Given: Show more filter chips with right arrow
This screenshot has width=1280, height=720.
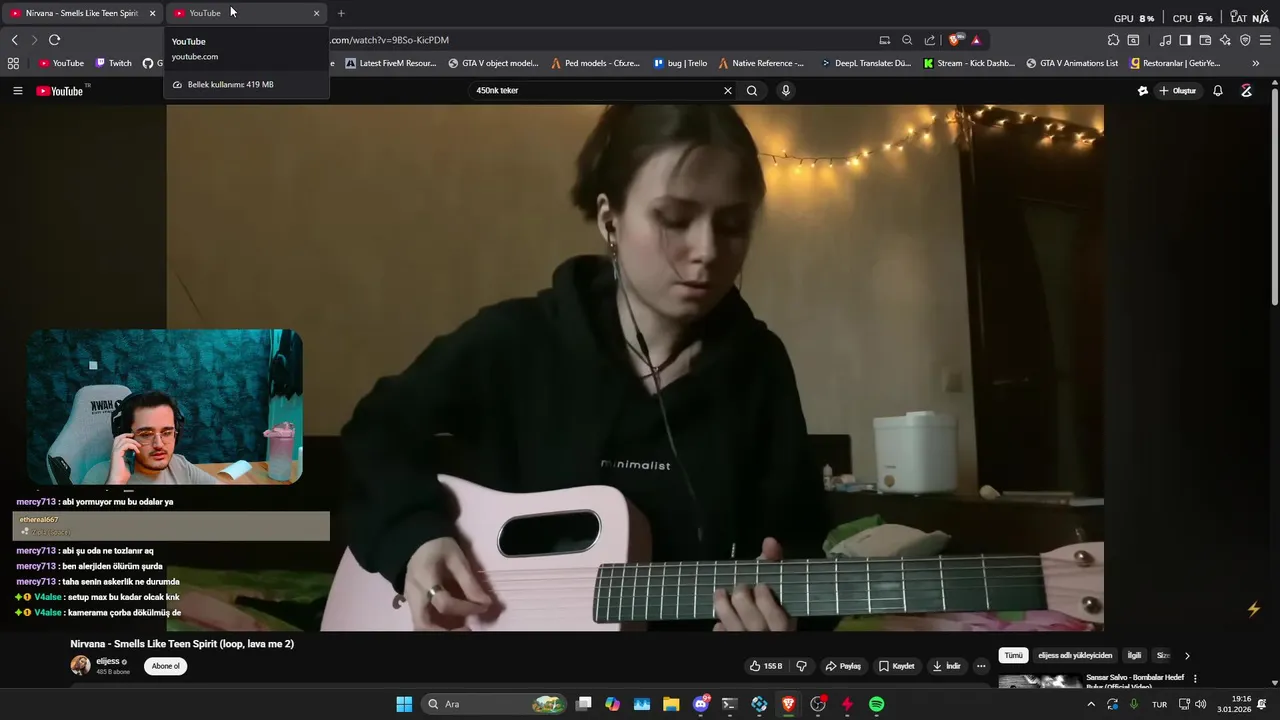Looking at the screenshot, I should coord(1187,656).
